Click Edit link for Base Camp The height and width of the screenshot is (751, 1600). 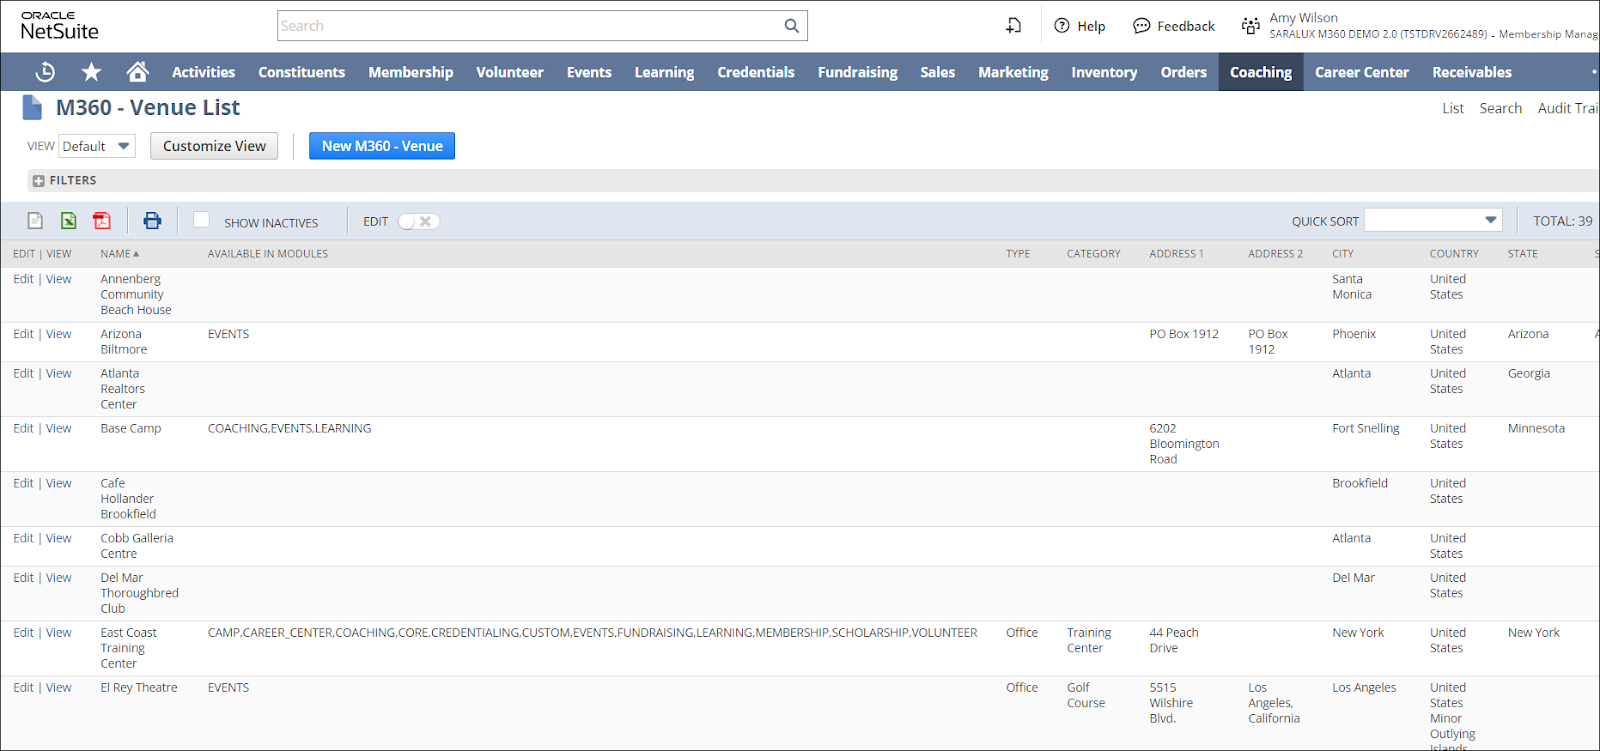(x=23, y=428)
